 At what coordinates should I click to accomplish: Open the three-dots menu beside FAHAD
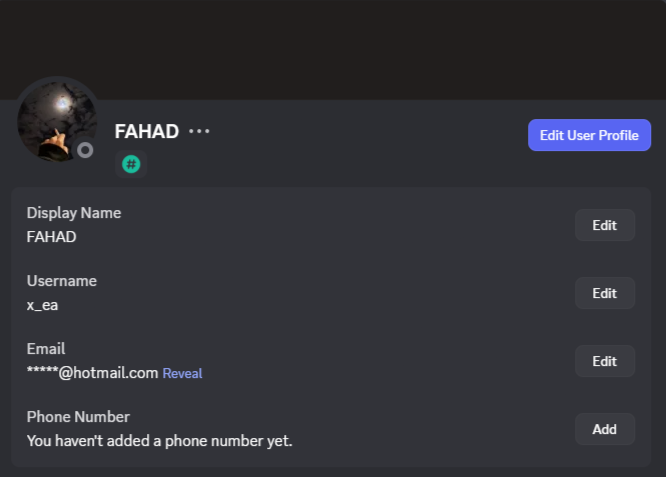click(x=199, y=132)
